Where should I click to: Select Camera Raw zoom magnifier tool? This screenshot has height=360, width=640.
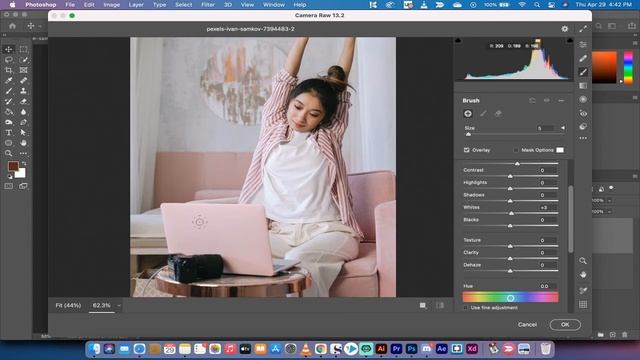click(x=583, y=261)
